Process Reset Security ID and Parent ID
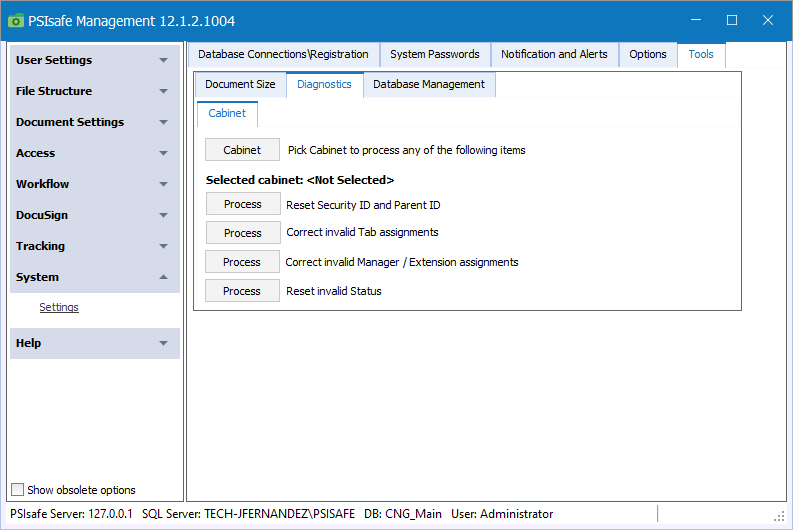793x530 pixels. 243,204
